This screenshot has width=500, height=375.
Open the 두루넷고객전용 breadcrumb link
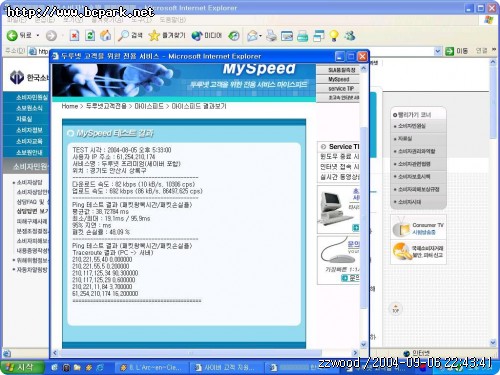[106, 106]
